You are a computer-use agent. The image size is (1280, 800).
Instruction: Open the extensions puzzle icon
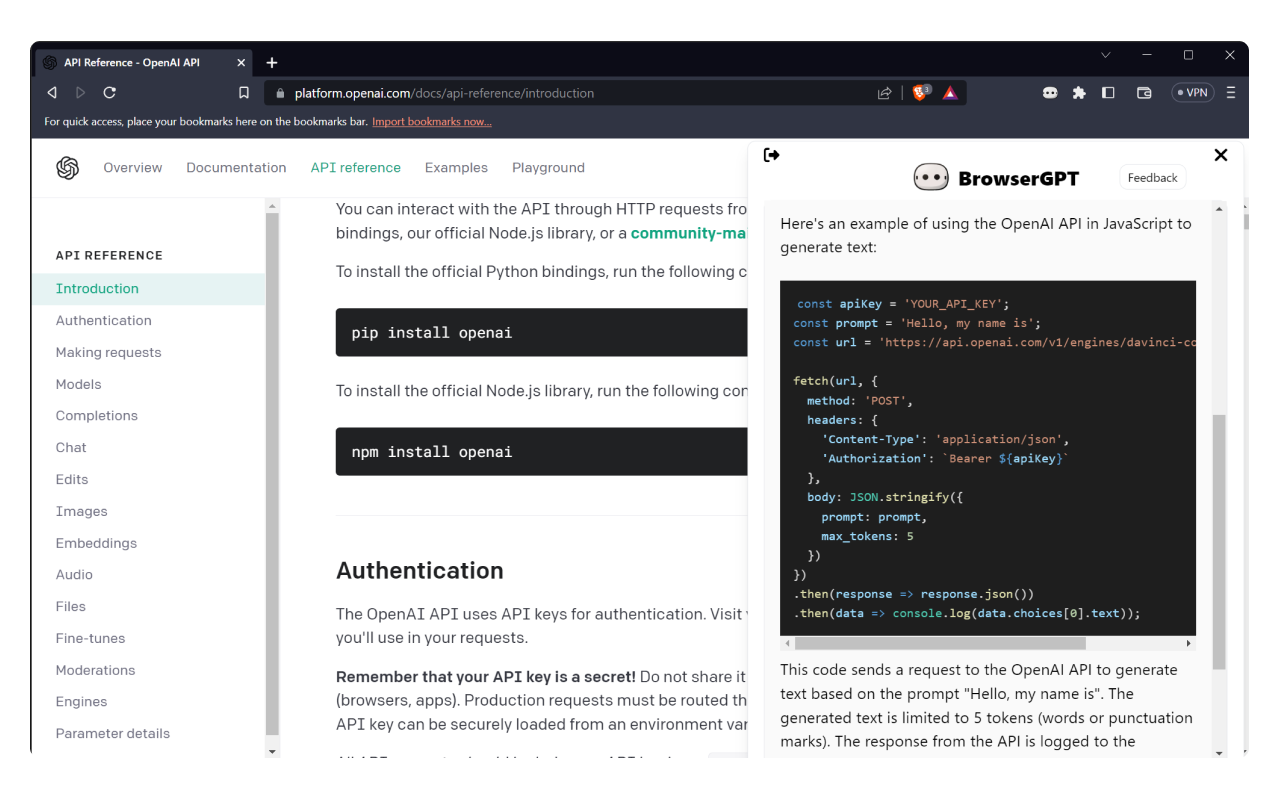pos(1079,93)
